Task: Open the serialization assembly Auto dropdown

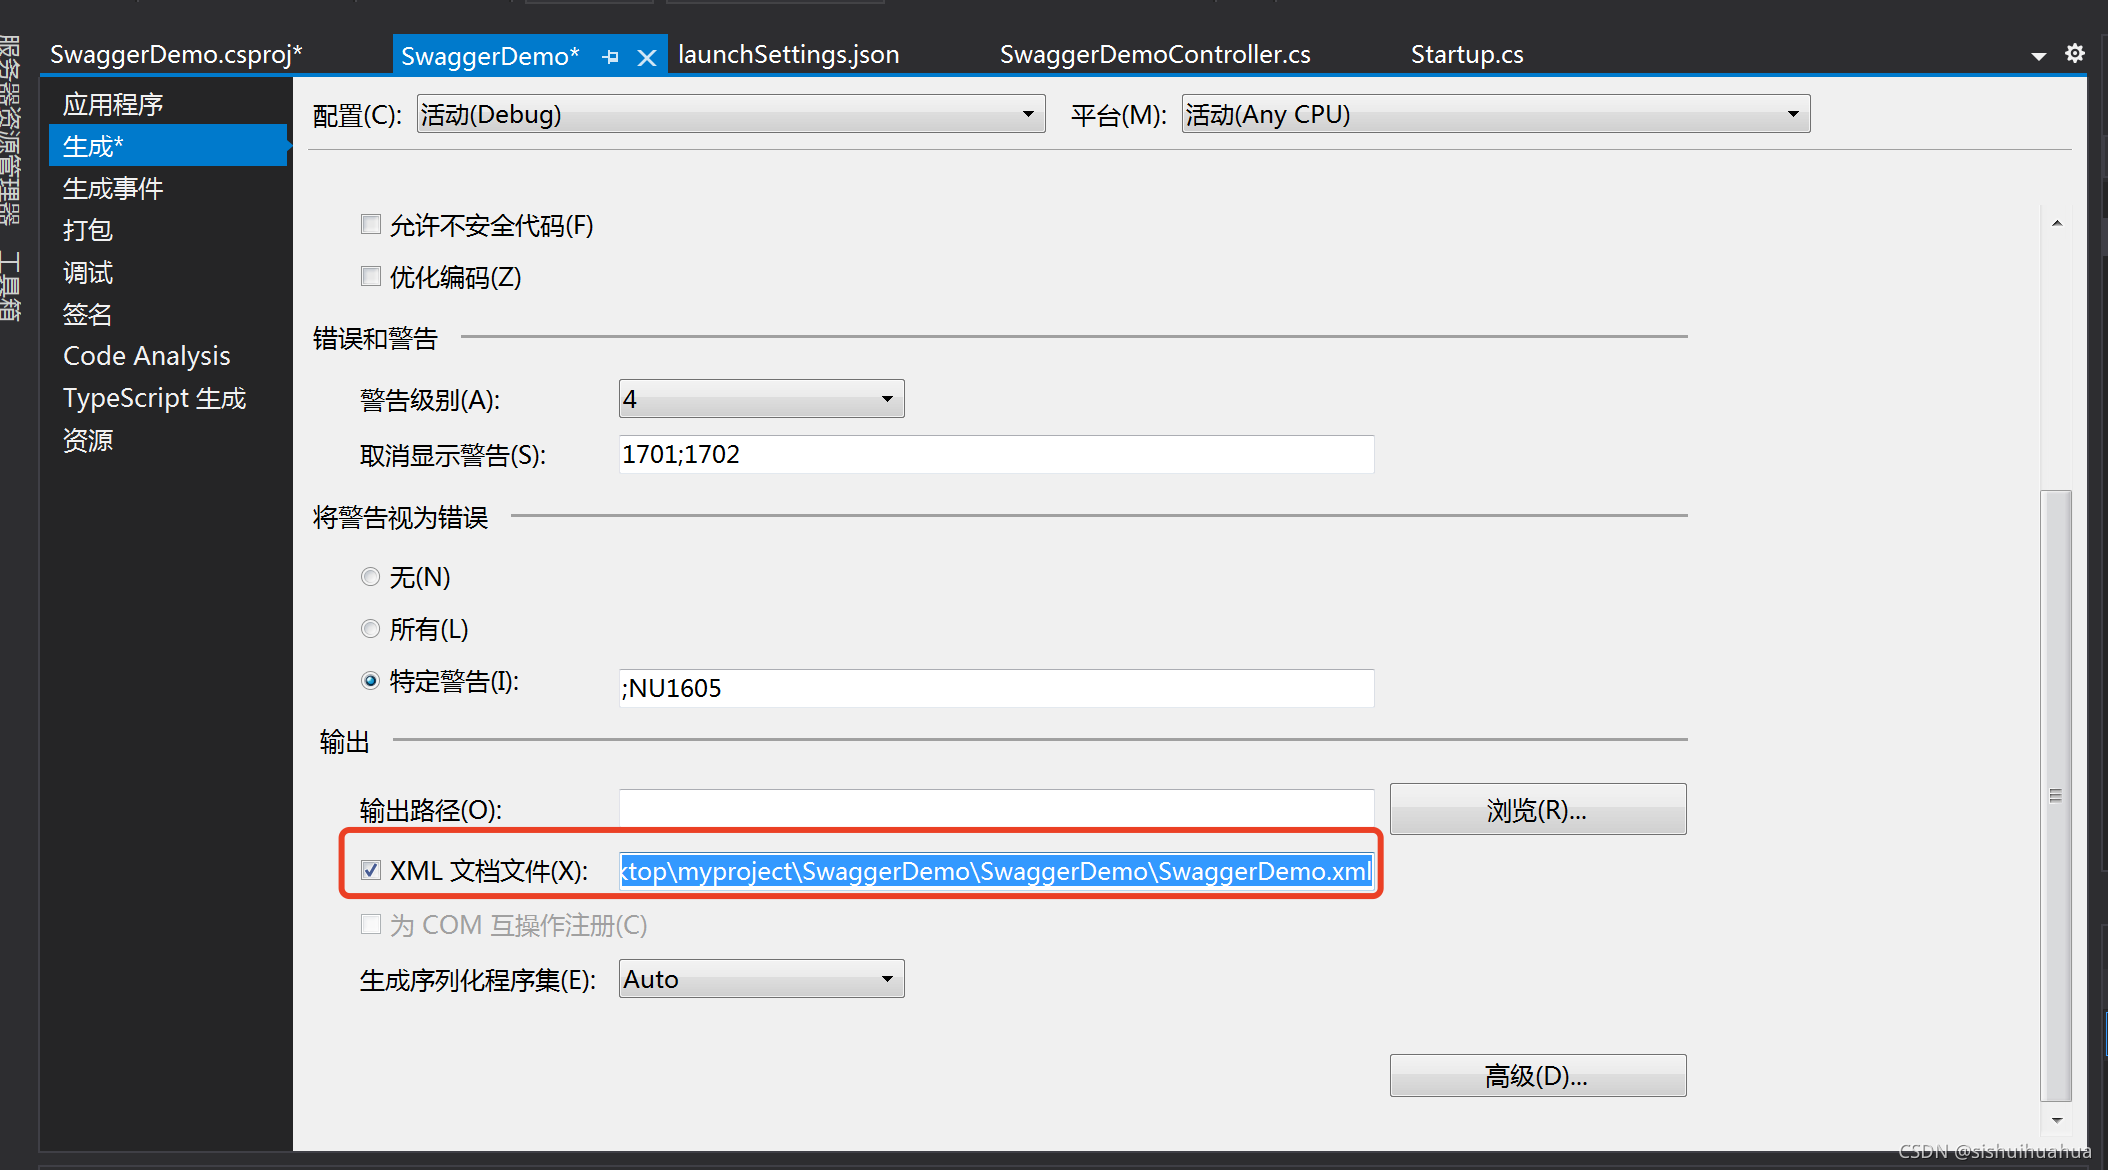Action: 761,979
